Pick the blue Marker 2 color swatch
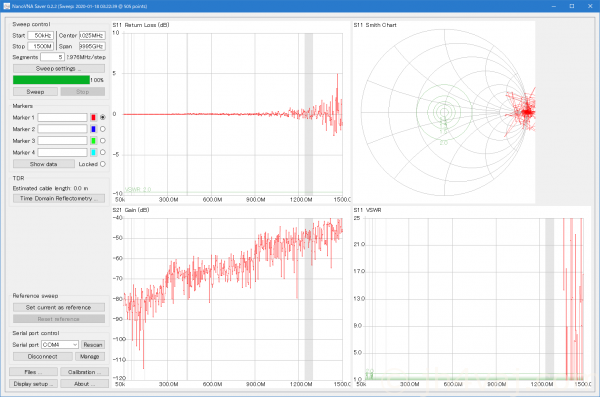The image size is (600, 397). pyautogui.click(x=93, y=129)
